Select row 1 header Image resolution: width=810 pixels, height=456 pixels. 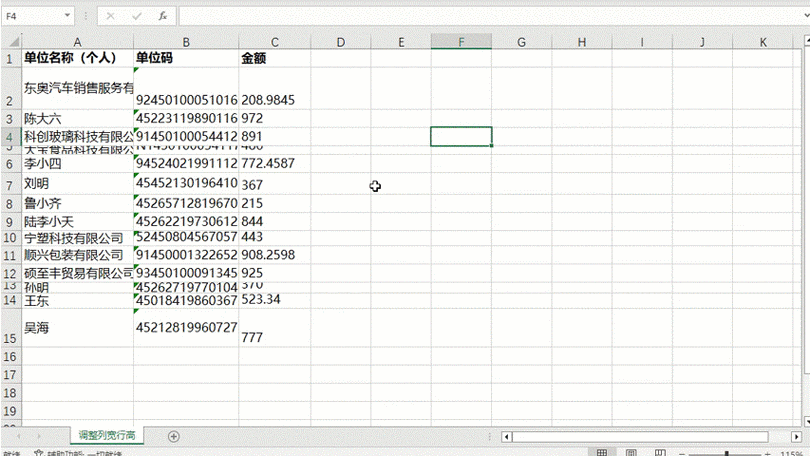pyautogui.click(x=10, y=58)
